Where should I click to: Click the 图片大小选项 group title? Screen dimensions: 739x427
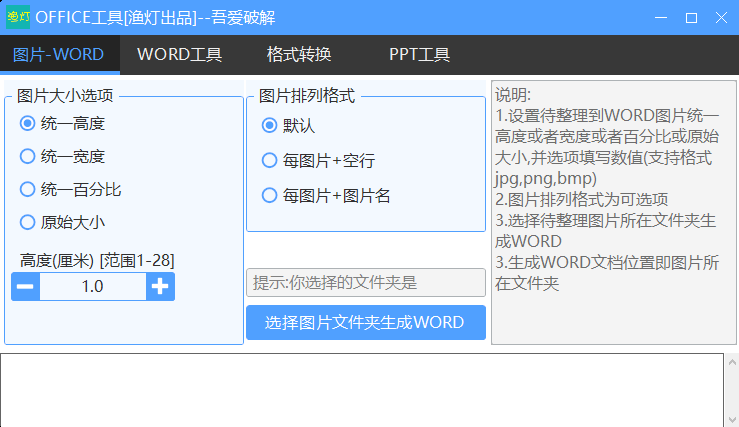[65, 96]
